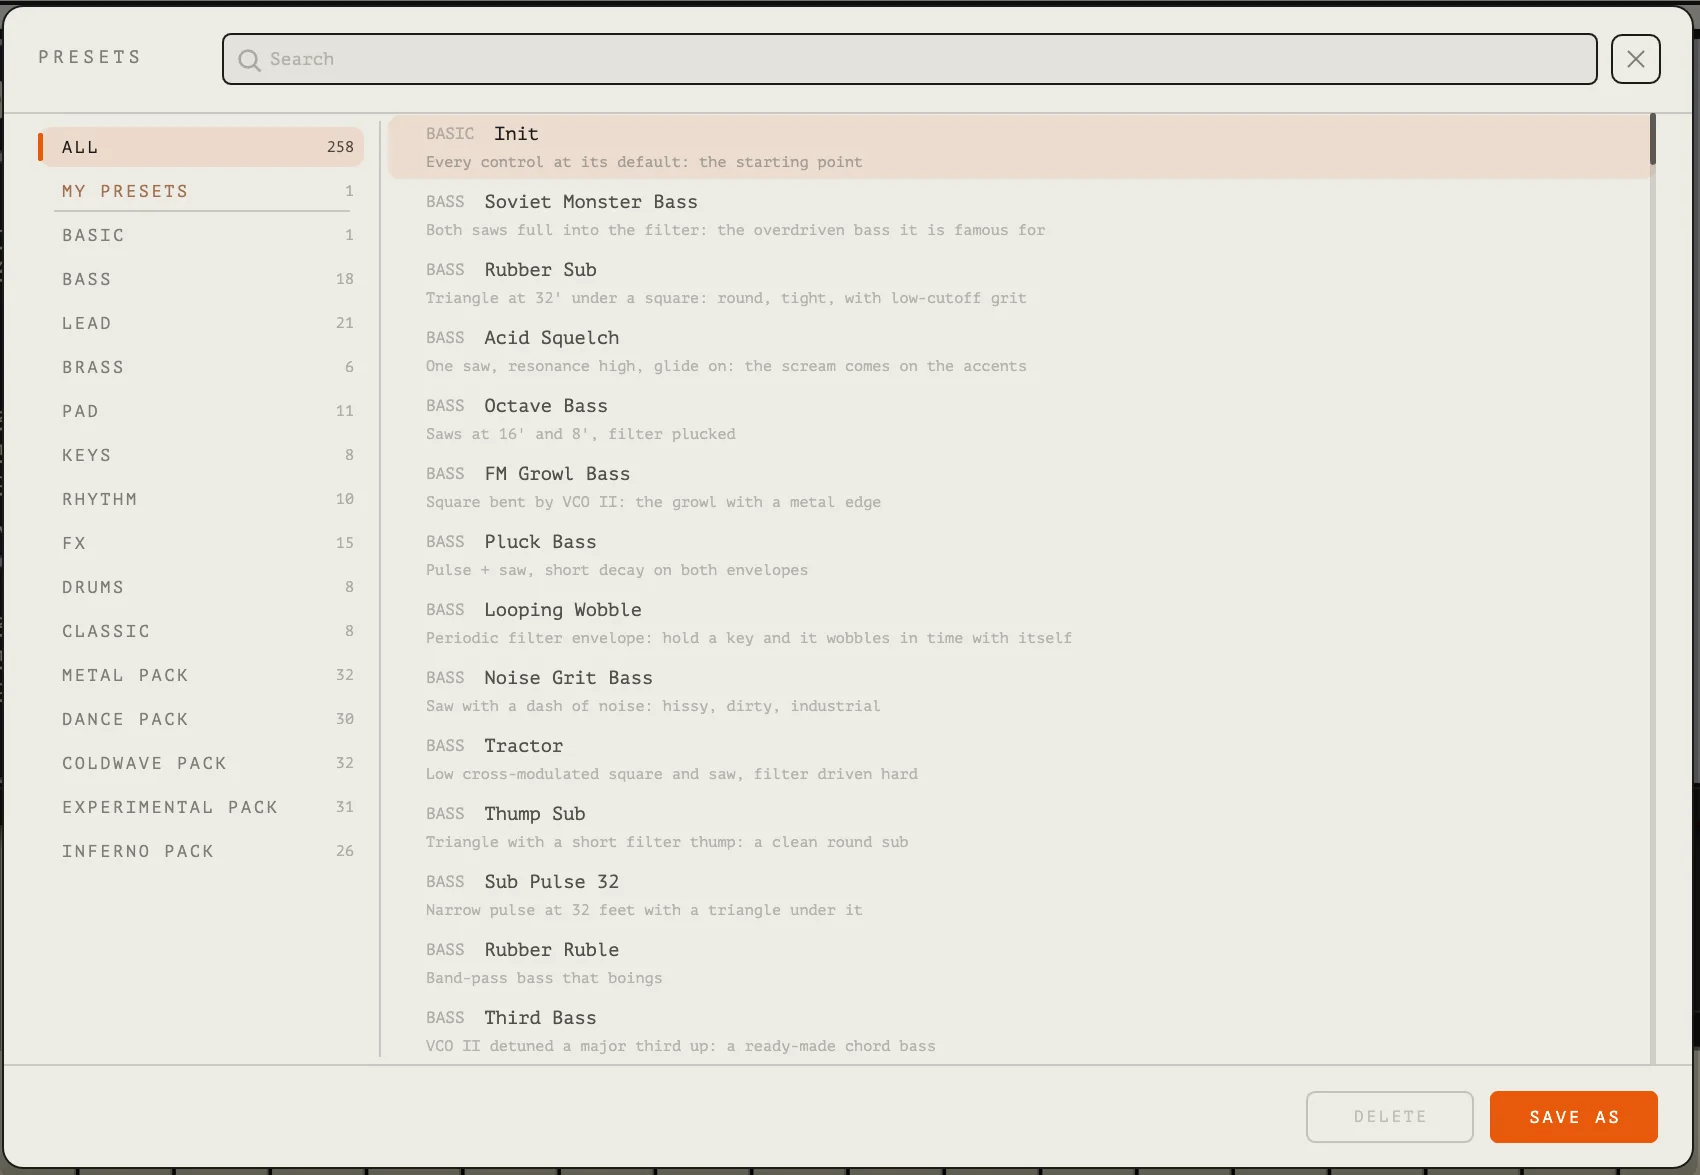This screenshot has width=1700, height=1175.
Task: Select the Third Bass preset
Action: [1018, 1031]
